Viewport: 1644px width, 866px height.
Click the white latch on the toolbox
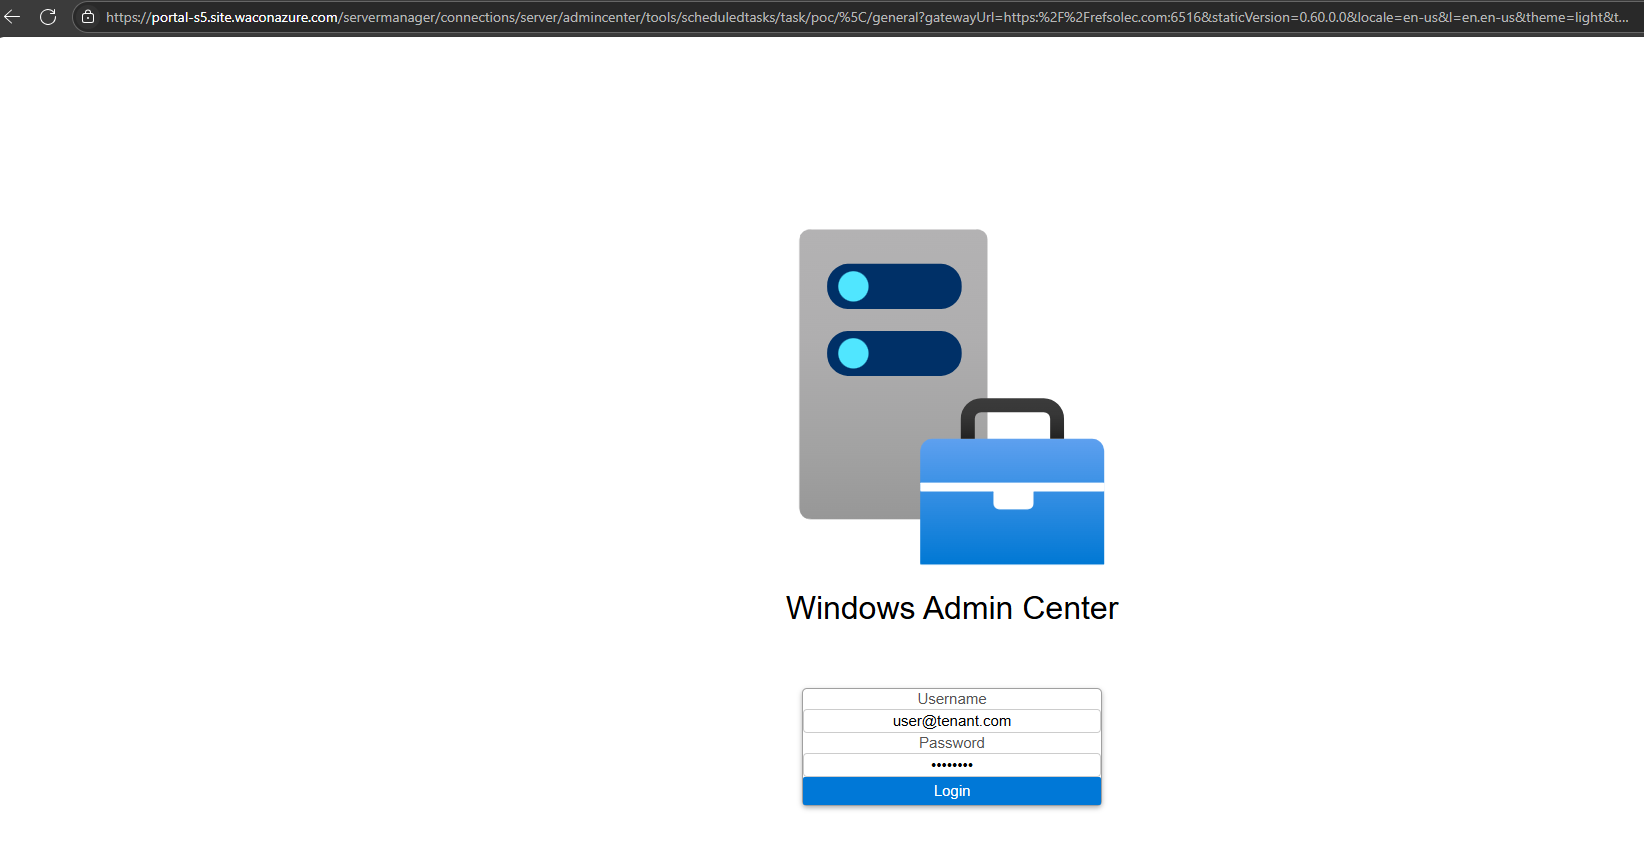click(1012, 500)
